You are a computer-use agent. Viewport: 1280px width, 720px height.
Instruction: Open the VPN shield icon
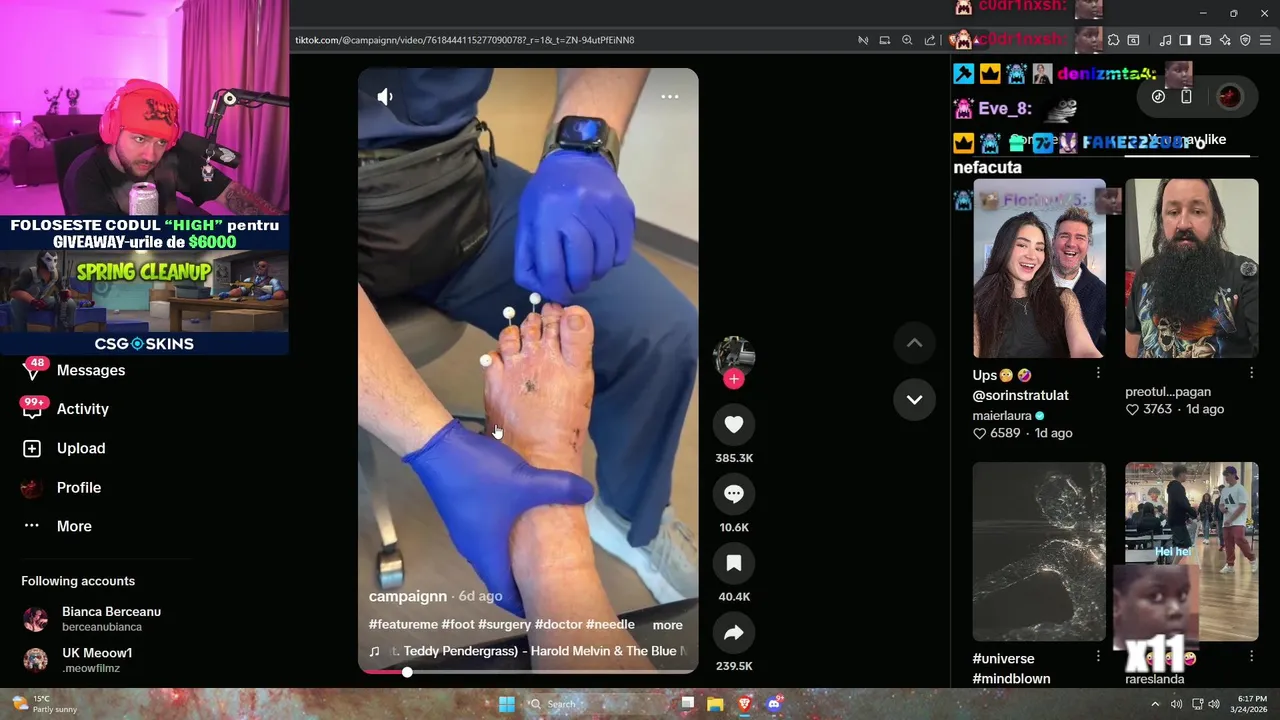[x=1245, y=40]
